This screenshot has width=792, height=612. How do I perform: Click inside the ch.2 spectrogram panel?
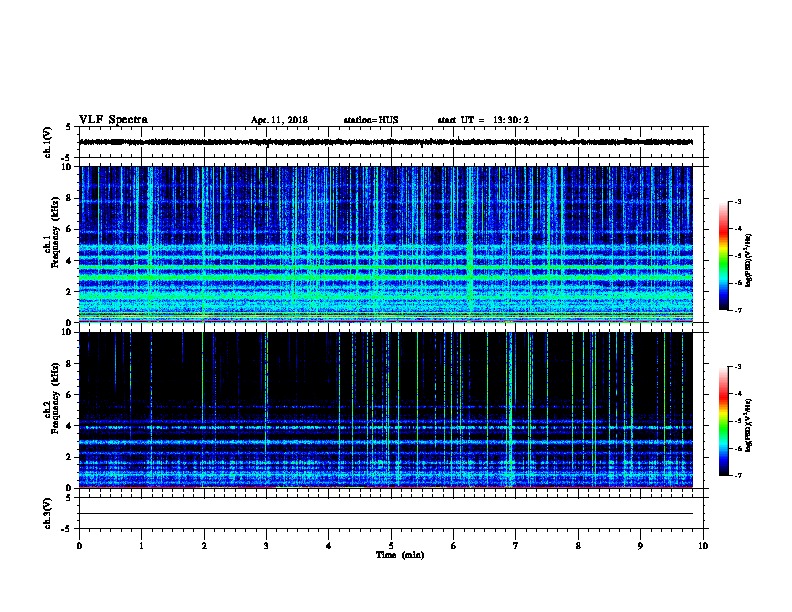[x=386, y=410]
